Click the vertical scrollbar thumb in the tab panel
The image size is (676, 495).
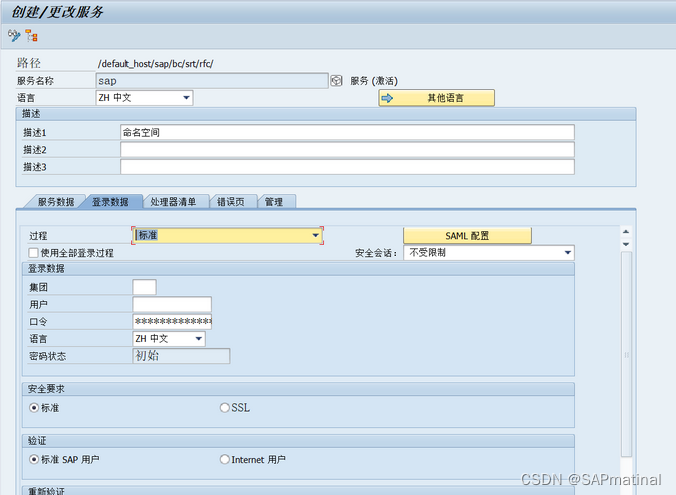coord(626,354)
